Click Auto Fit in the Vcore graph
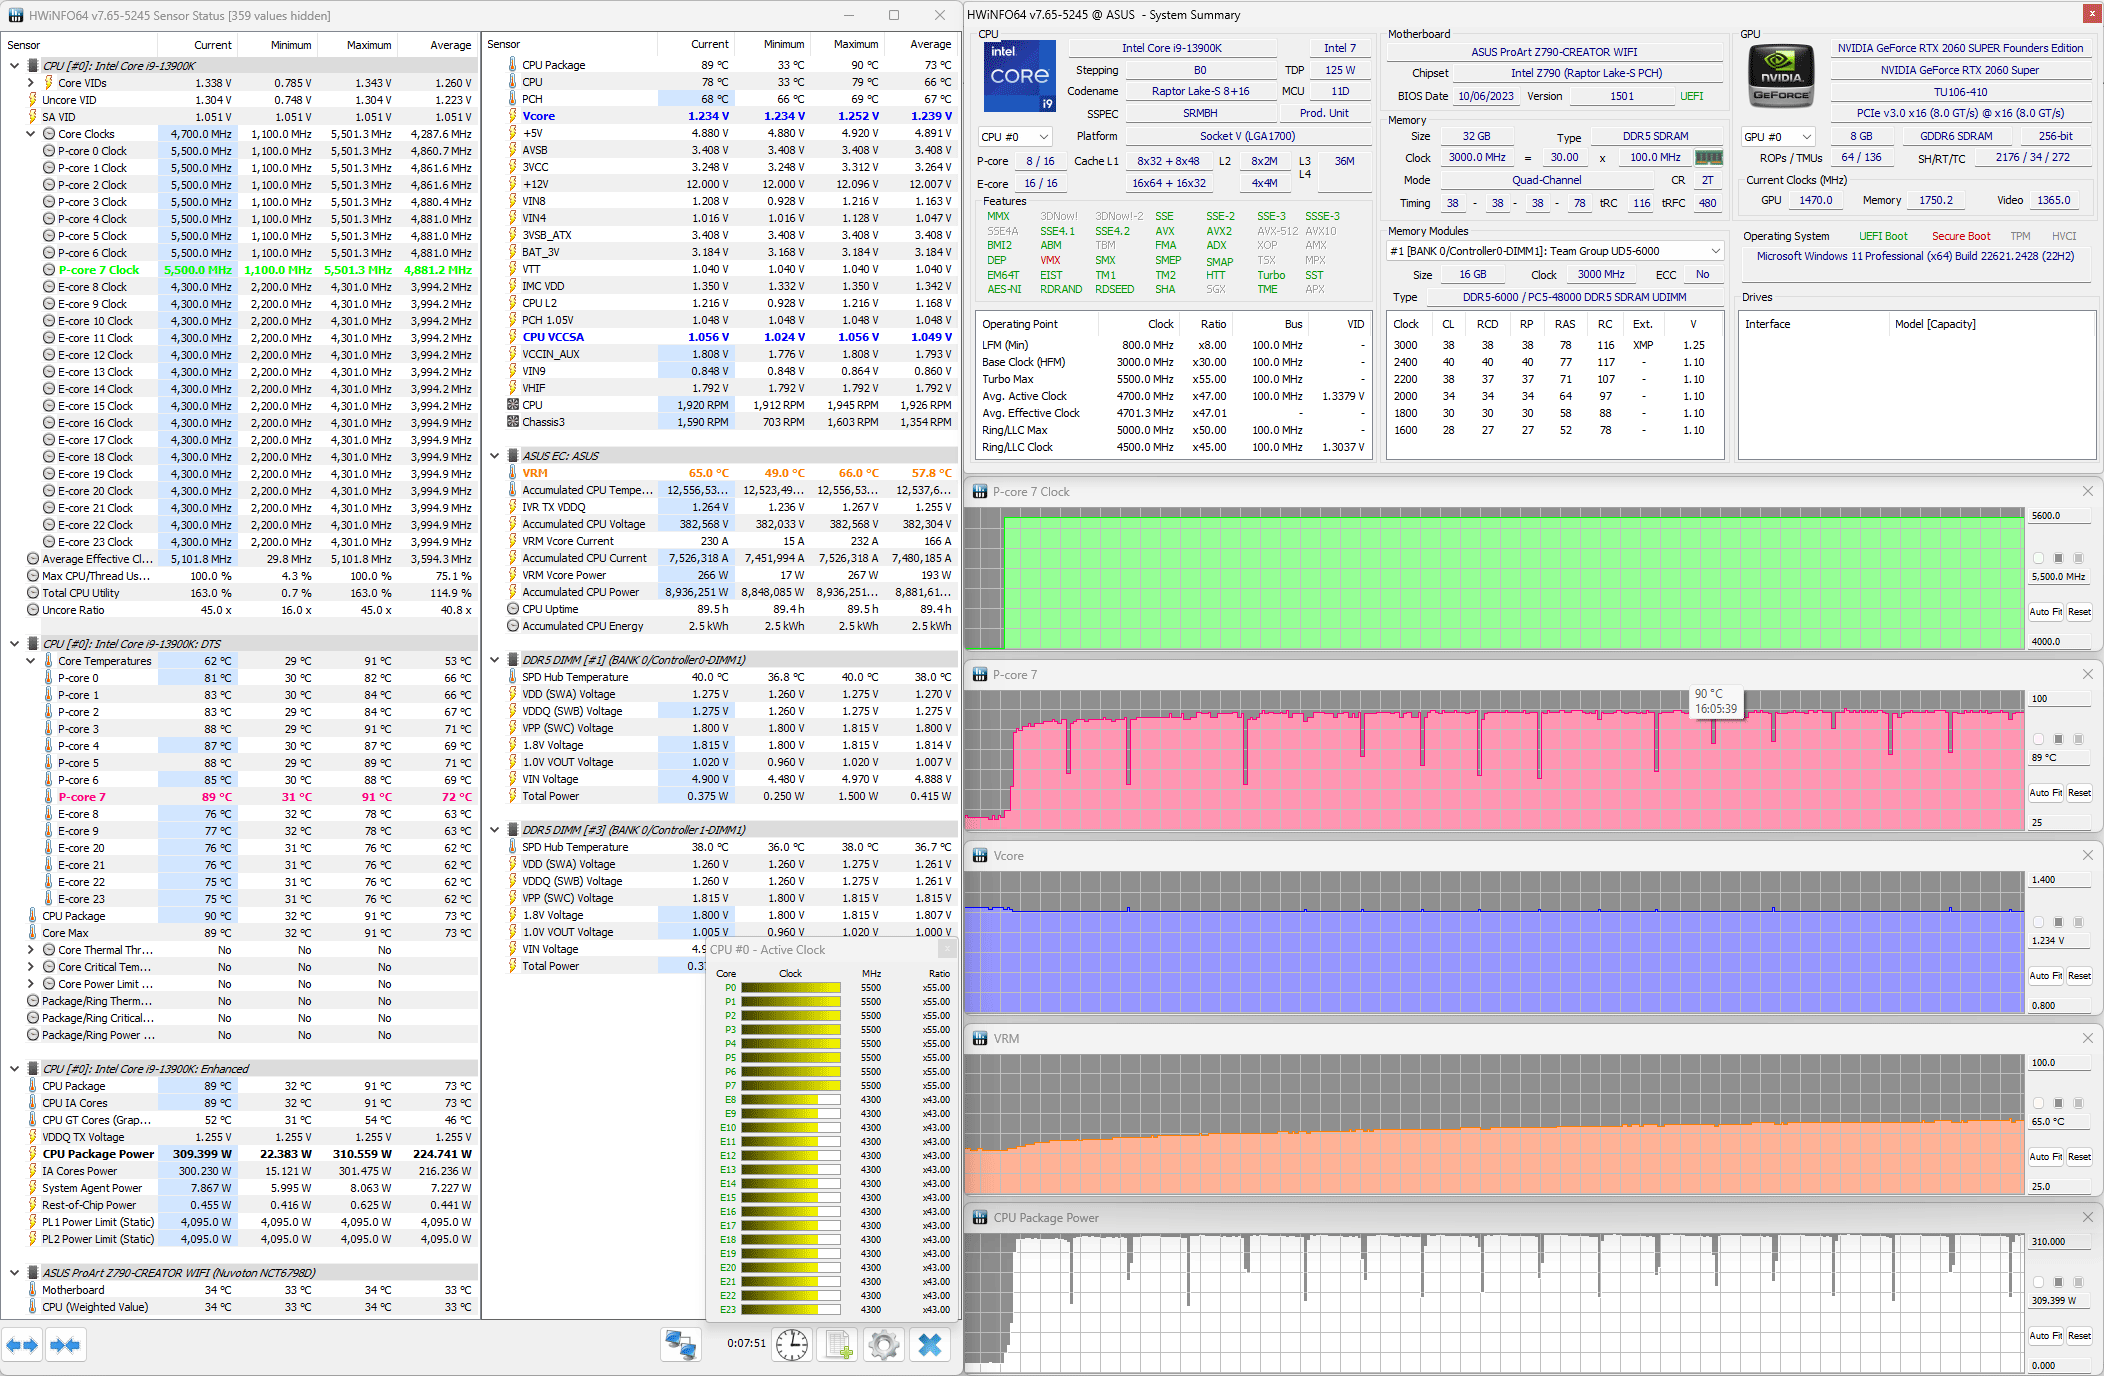The image size is (2104, 1376). coord(2045,976)
